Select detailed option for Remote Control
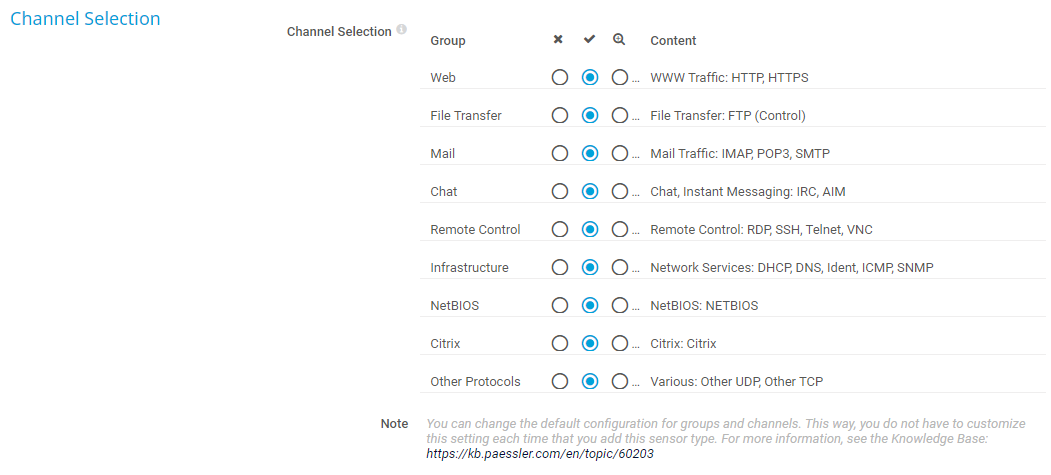 [x=621, y=229]
